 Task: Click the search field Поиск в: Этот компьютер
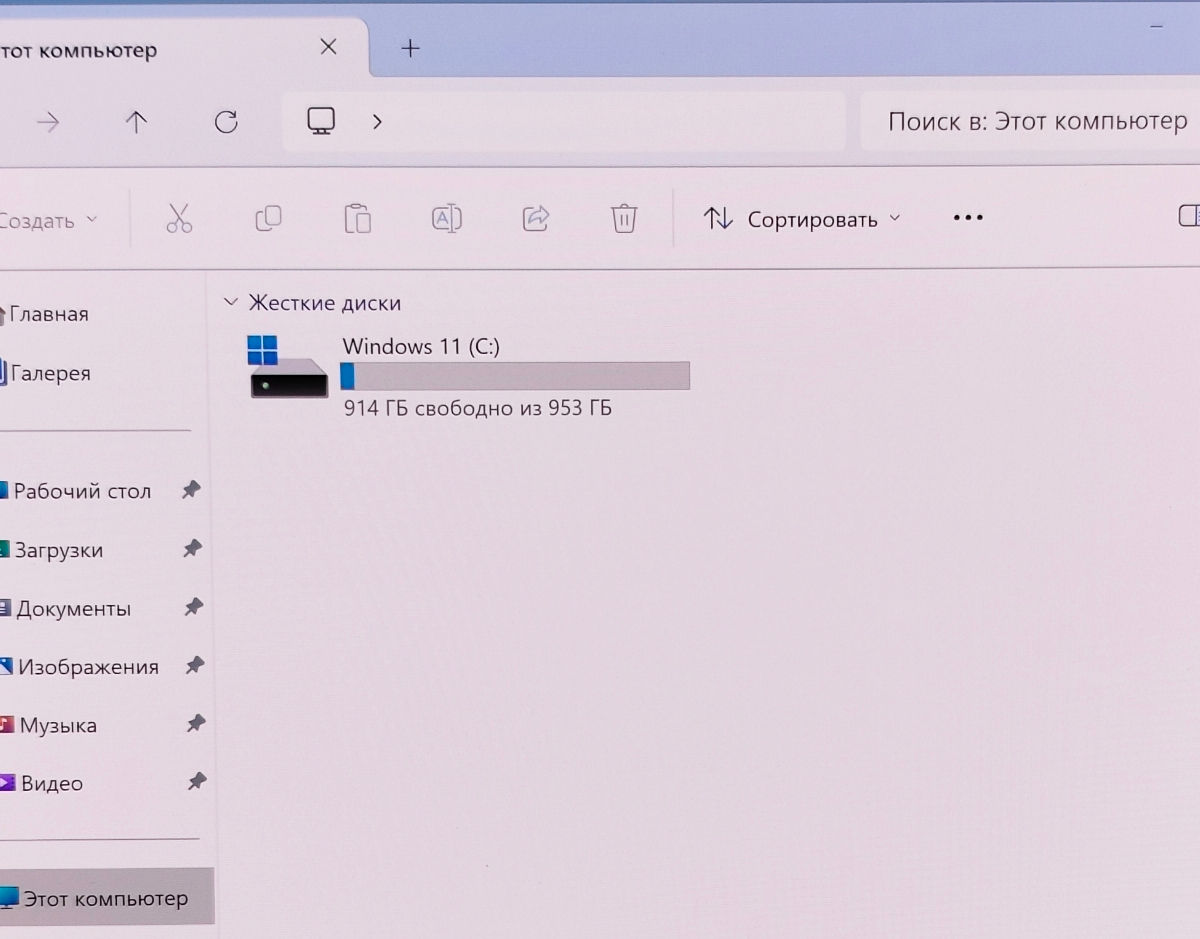coord(1036,122)
